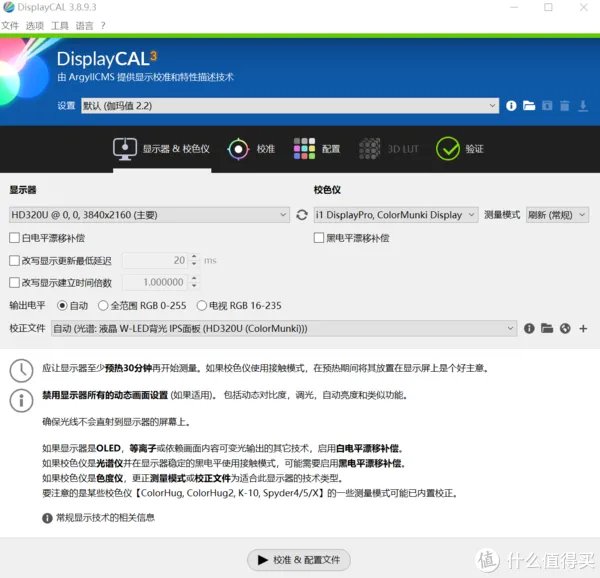Open 测量模式 dropdown 刷新 (常规)
This screenshot has height=578, width=600.
(x=558, y=215)
